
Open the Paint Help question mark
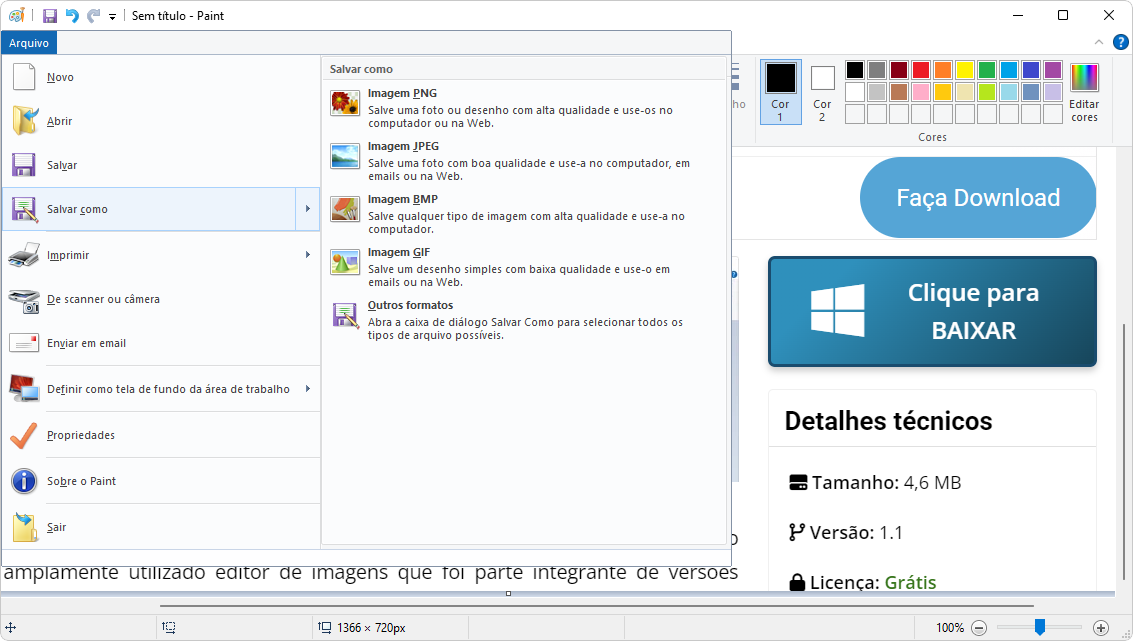coord(1120,43)
